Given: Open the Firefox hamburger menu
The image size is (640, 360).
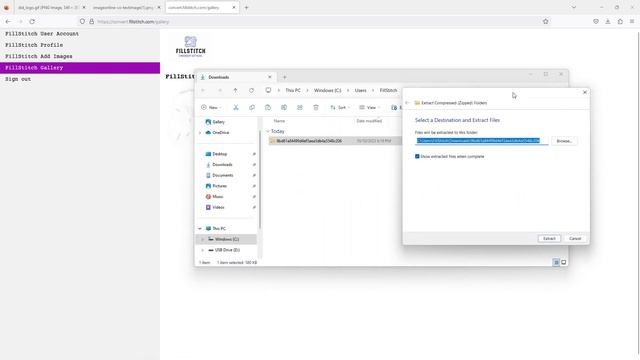Looking at the screenshot, I should [x=632, y=22].
